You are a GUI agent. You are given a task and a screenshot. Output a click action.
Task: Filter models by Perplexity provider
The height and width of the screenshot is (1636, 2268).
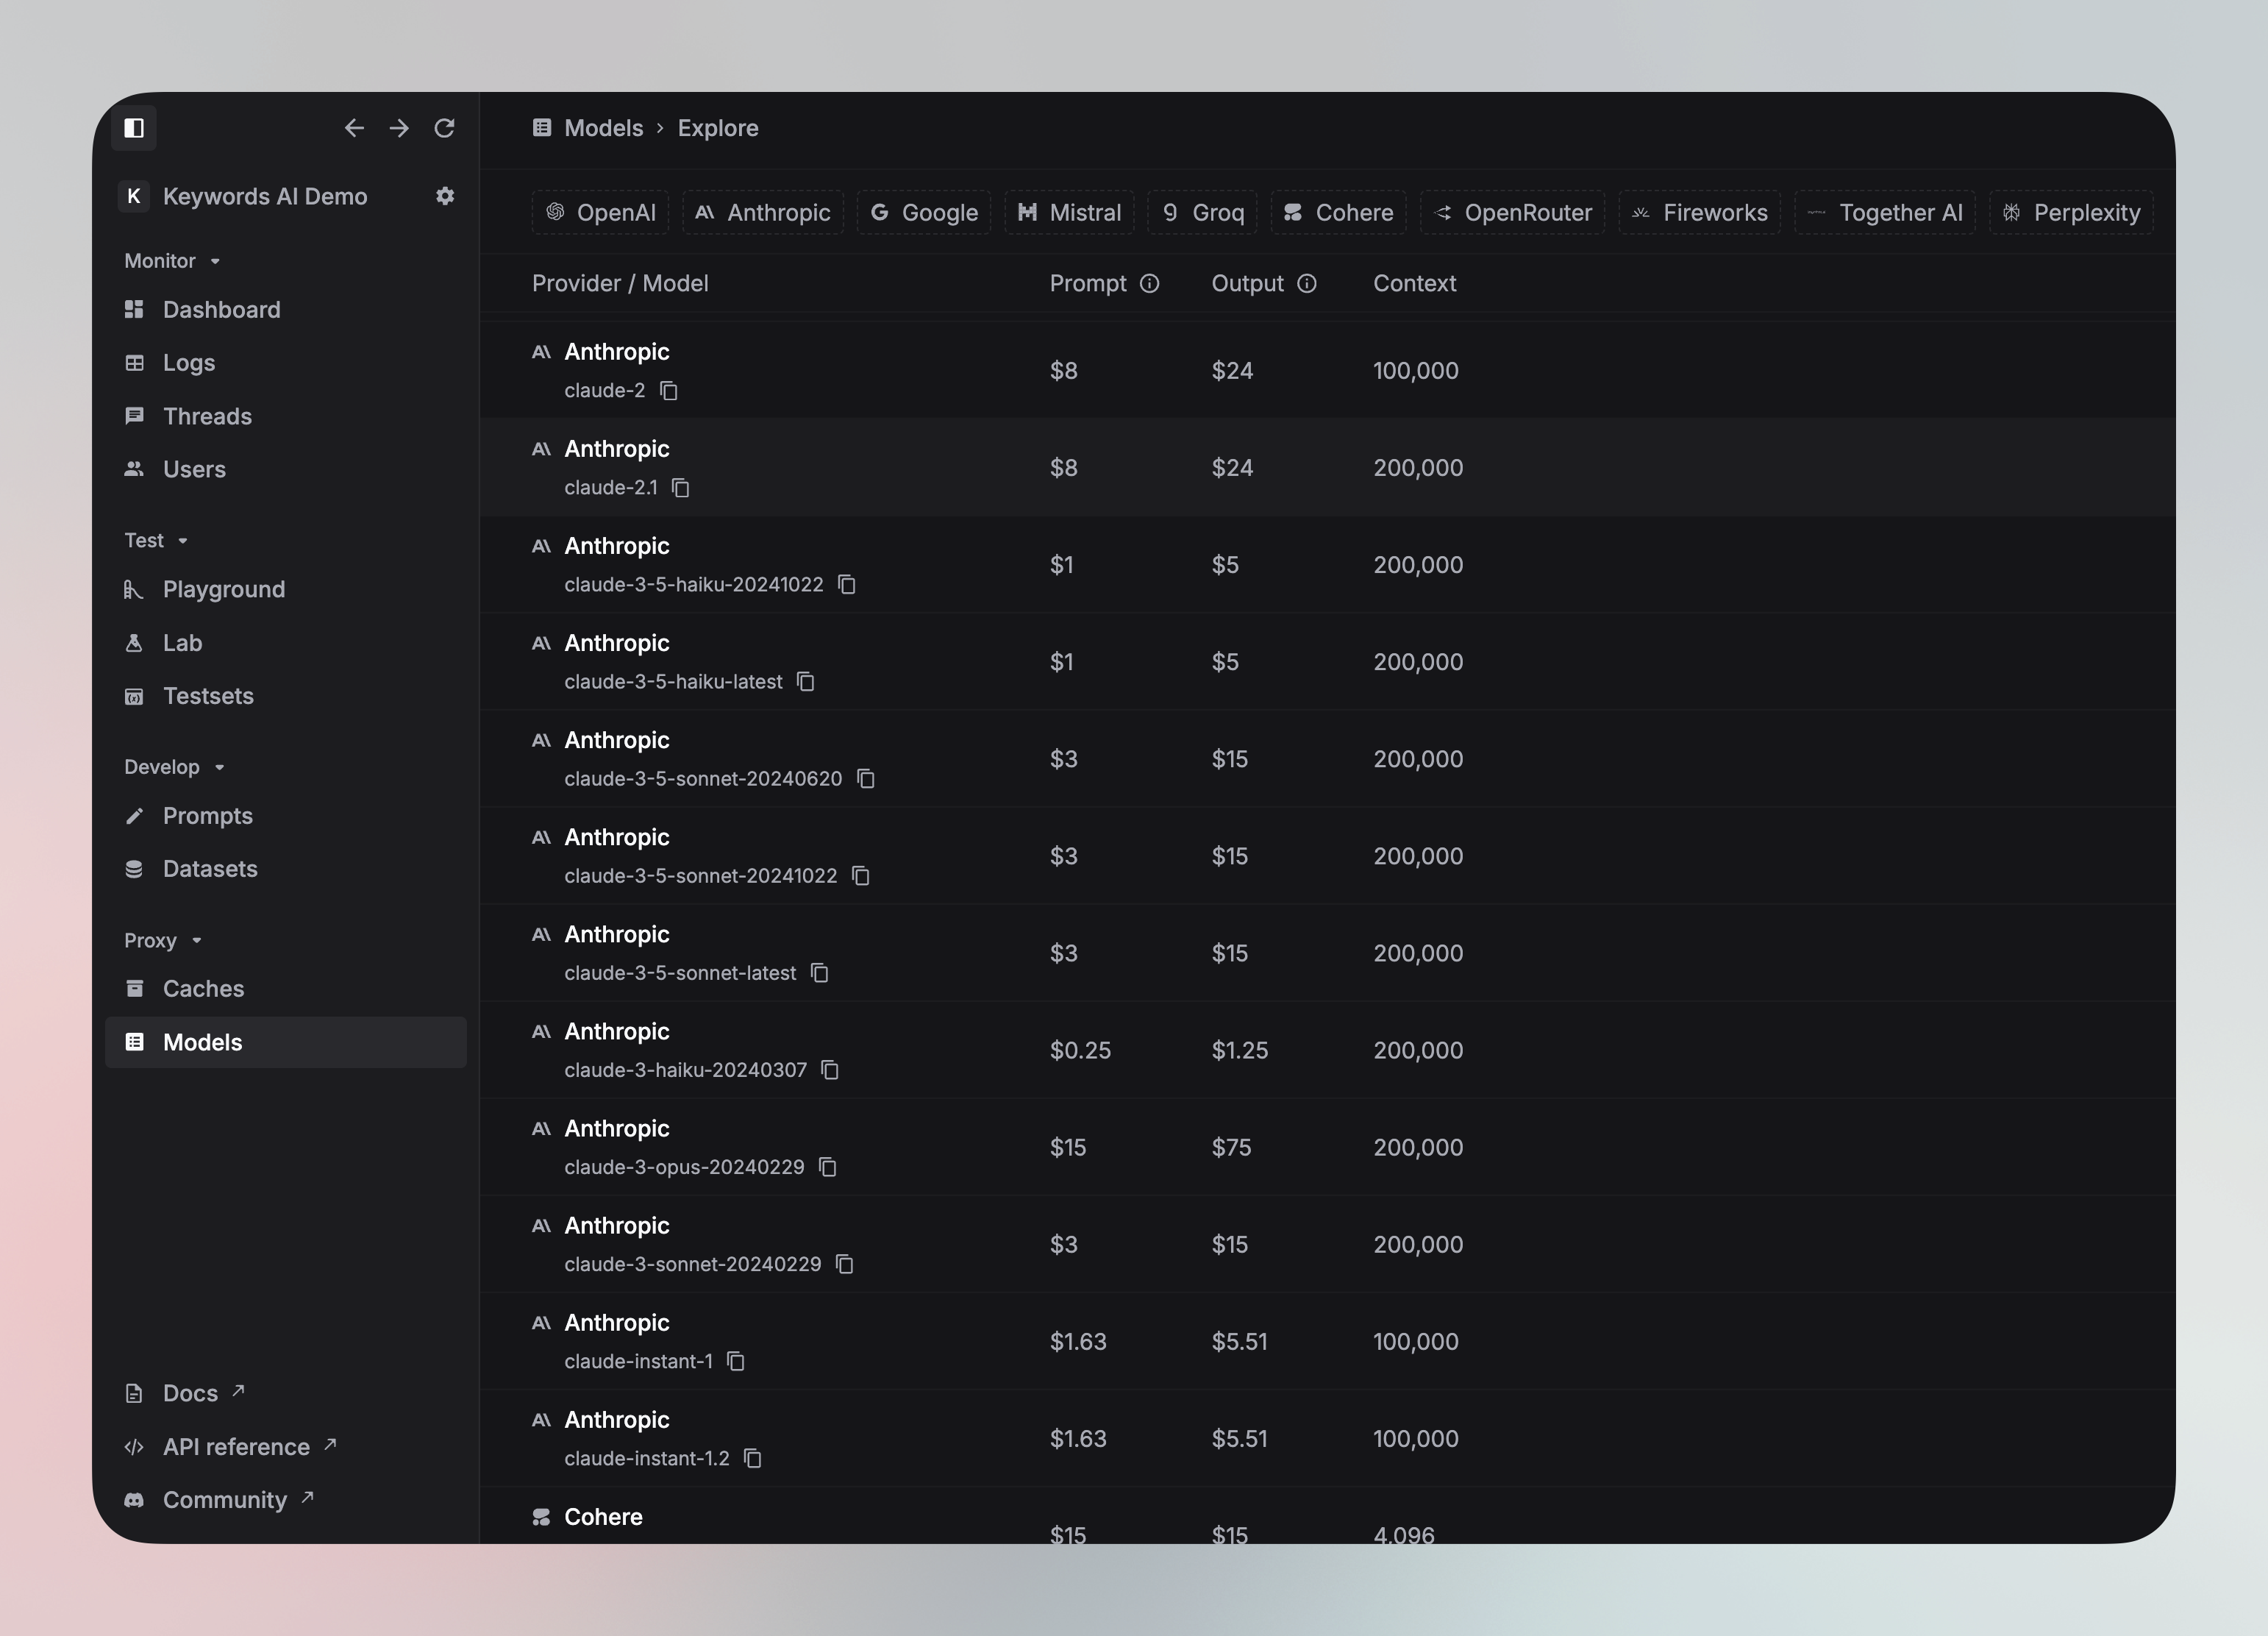(2072, 213)
